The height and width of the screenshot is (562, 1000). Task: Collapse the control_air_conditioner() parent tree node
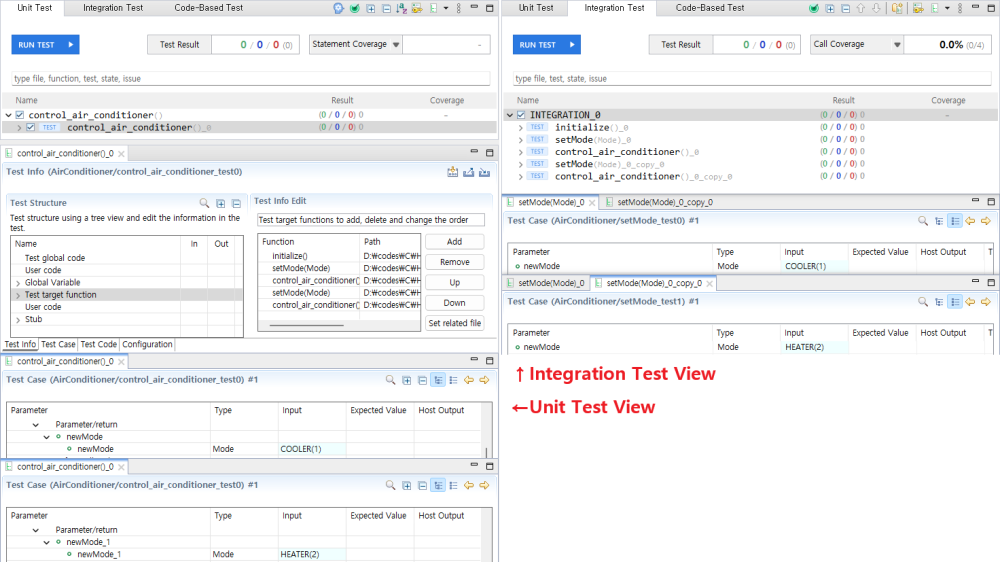click(8, 115)
